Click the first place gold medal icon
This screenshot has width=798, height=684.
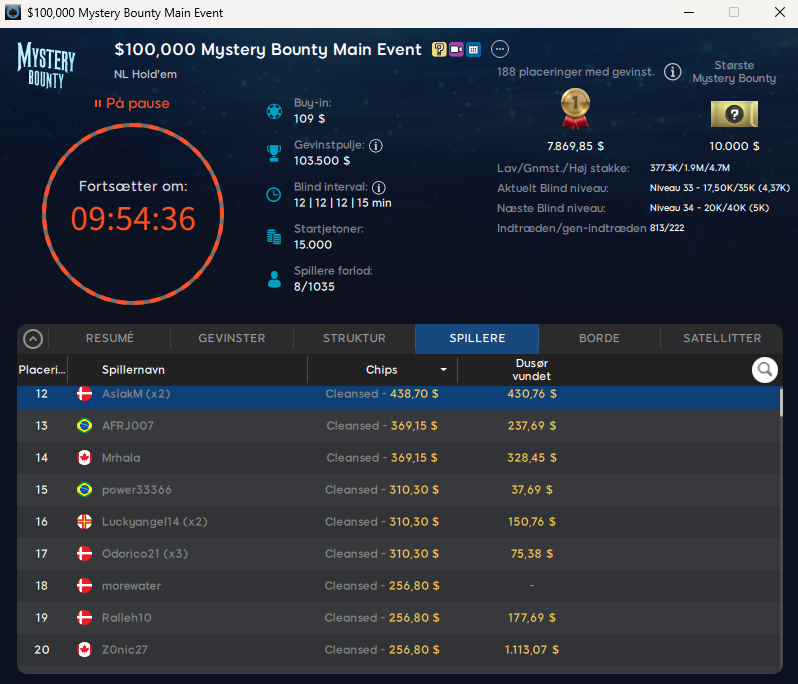point(575,109)
